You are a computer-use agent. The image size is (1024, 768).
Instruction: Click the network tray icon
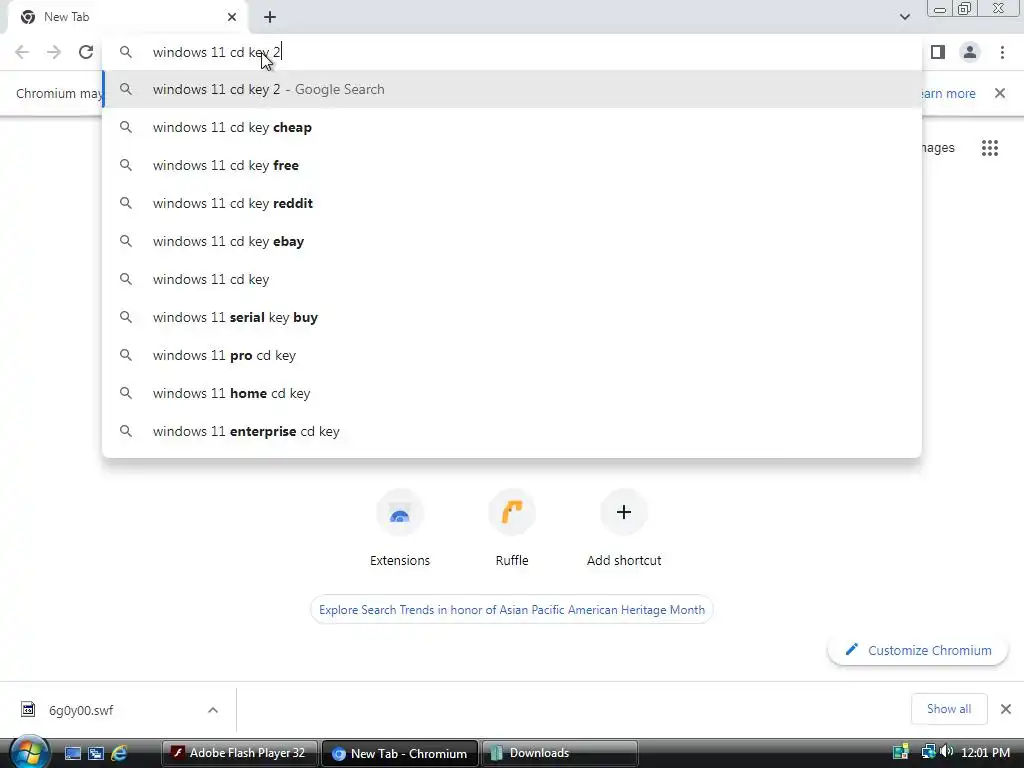point(928,752)
